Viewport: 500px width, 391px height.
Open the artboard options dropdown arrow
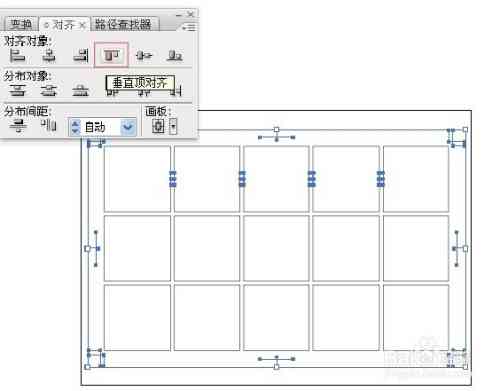click(x=173, y=127)
